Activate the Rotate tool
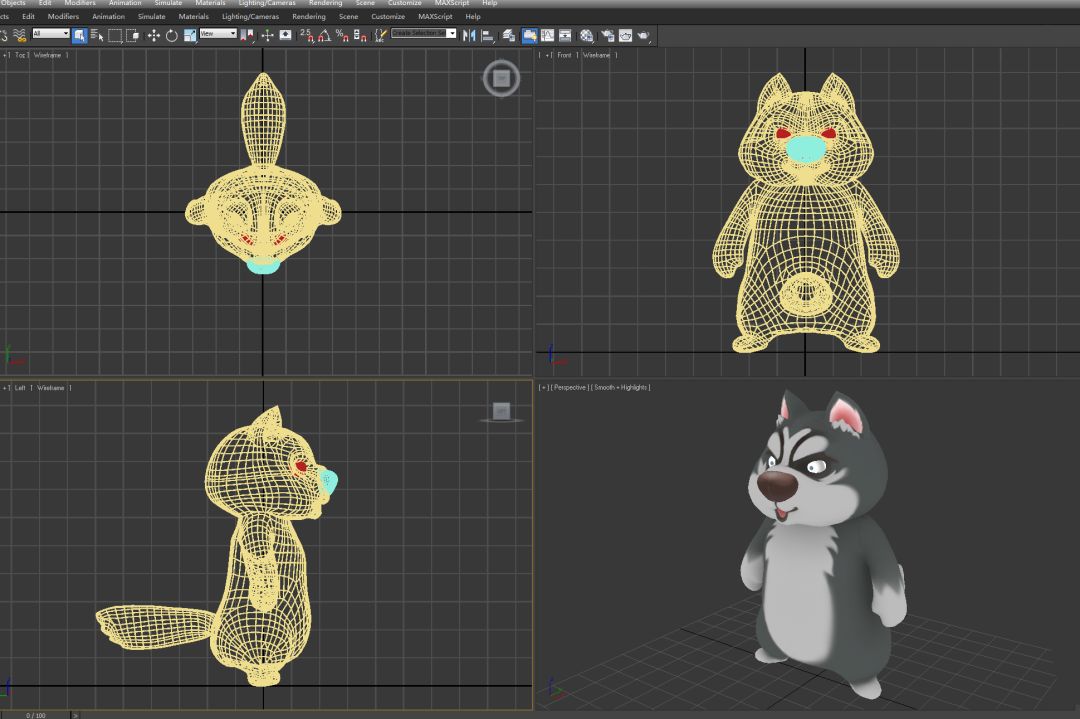Screen dimensions: 1080x719 pos(171,35)
